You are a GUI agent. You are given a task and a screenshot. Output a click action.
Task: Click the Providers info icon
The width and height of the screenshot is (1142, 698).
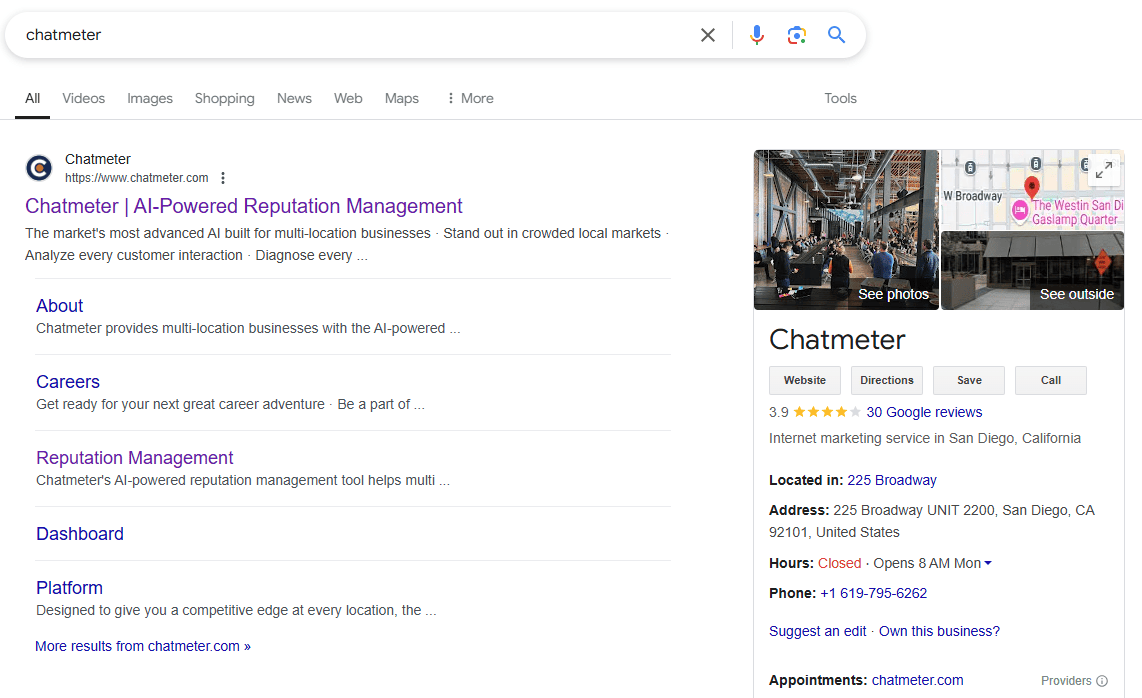point(1102,681)
